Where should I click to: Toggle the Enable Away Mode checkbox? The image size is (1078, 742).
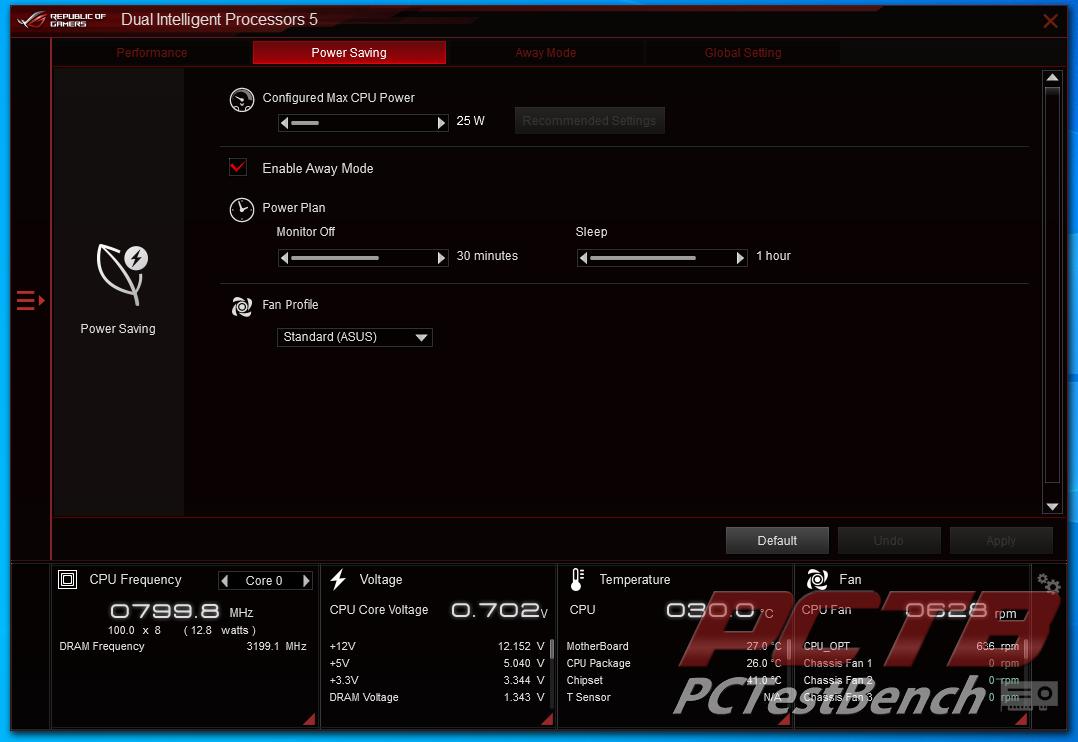click(x=238, y=167)
